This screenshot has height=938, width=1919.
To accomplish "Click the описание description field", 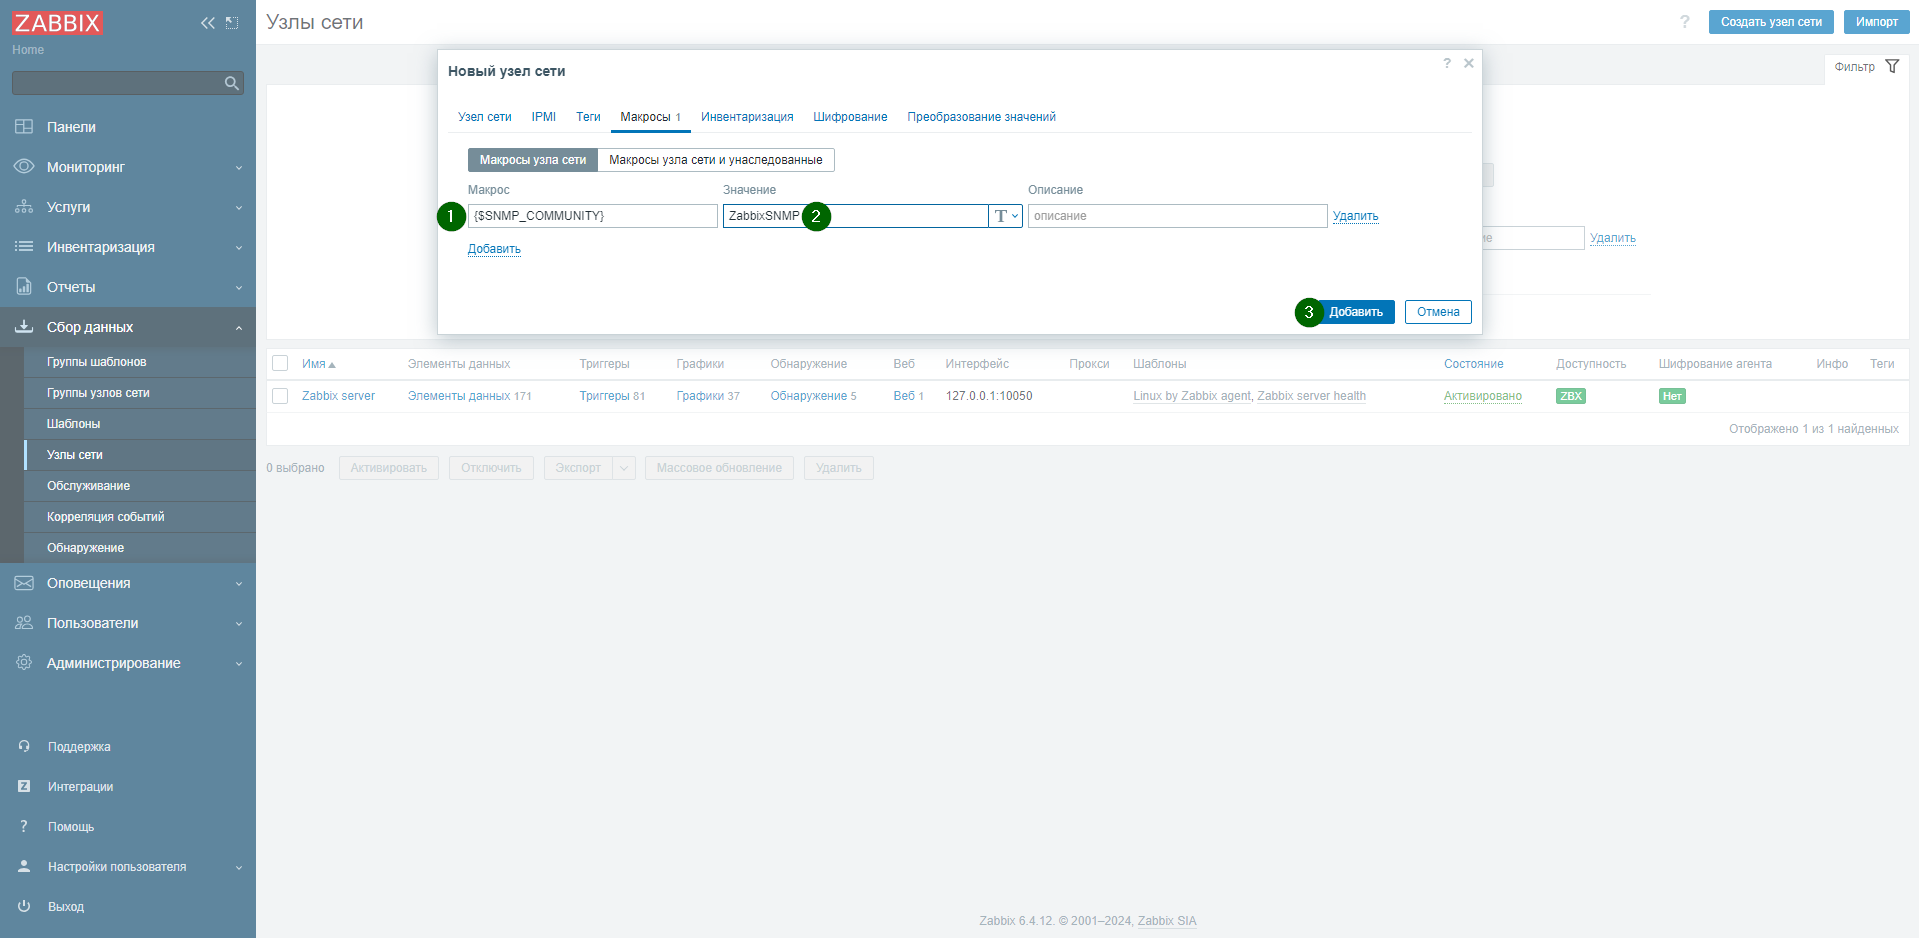I will point(1178,216).
